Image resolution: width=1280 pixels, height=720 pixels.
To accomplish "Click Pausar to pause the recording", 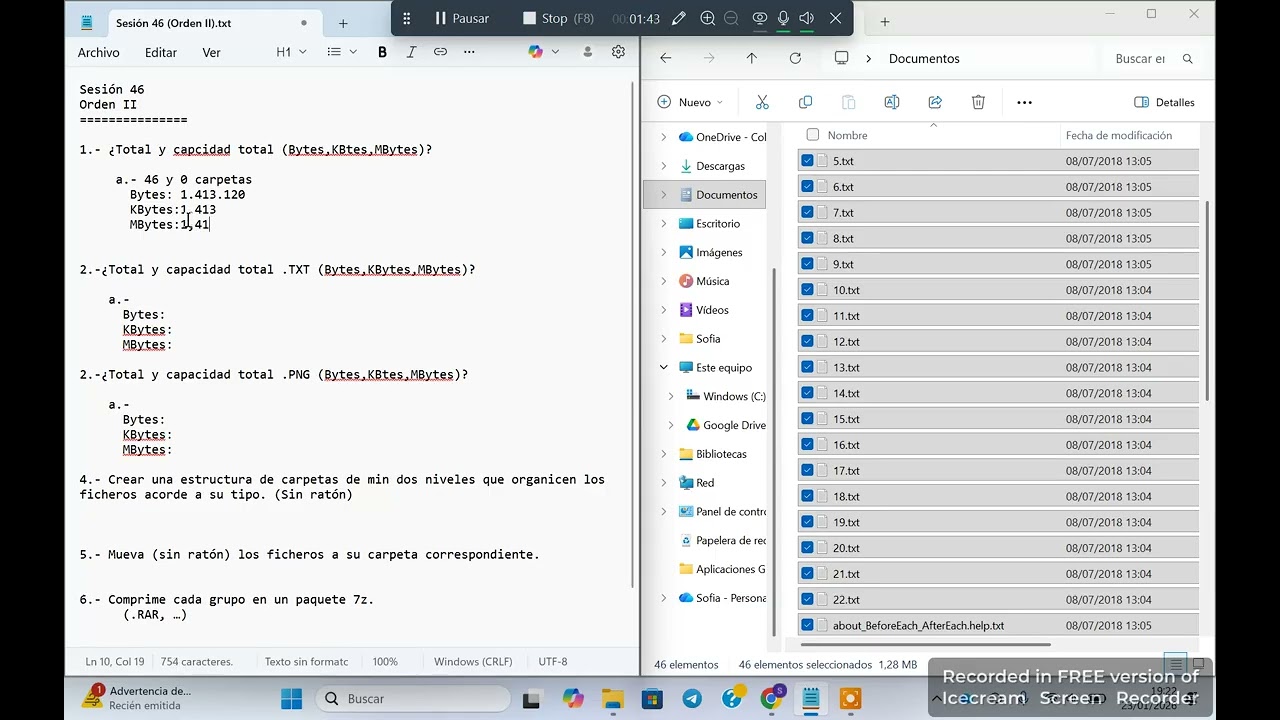I will click(462, 18).
